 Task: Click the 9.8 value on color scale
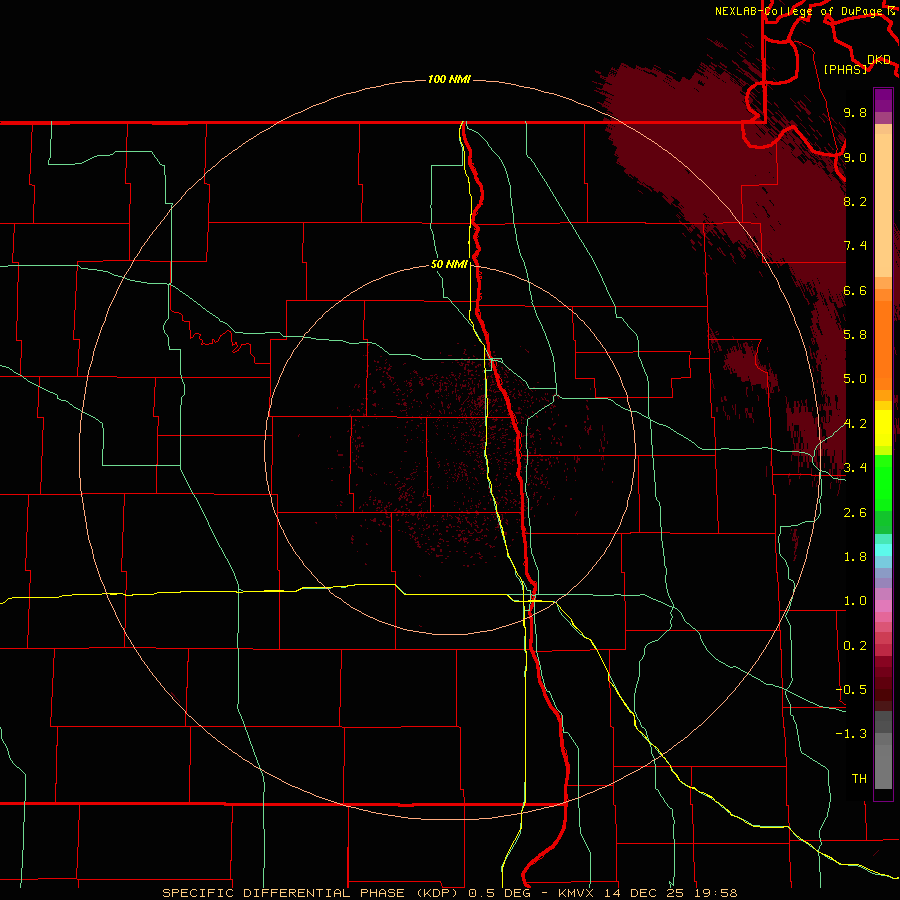click(x=855, y=112)
